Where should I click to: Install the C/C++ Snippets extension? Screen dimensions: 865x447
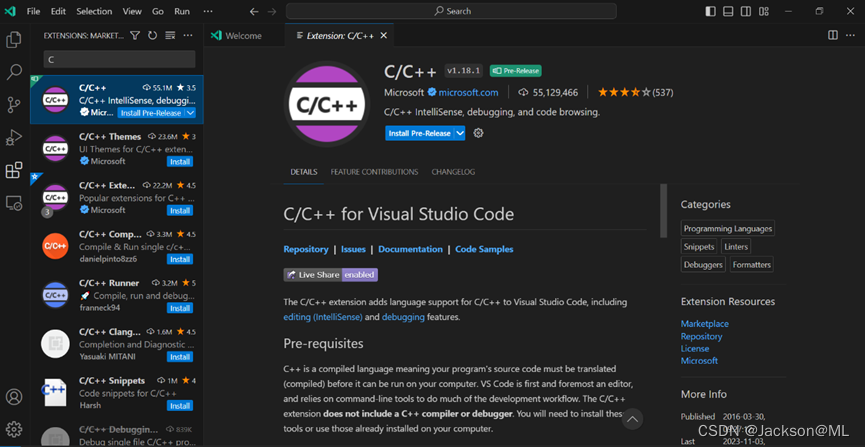pos(180,406)
